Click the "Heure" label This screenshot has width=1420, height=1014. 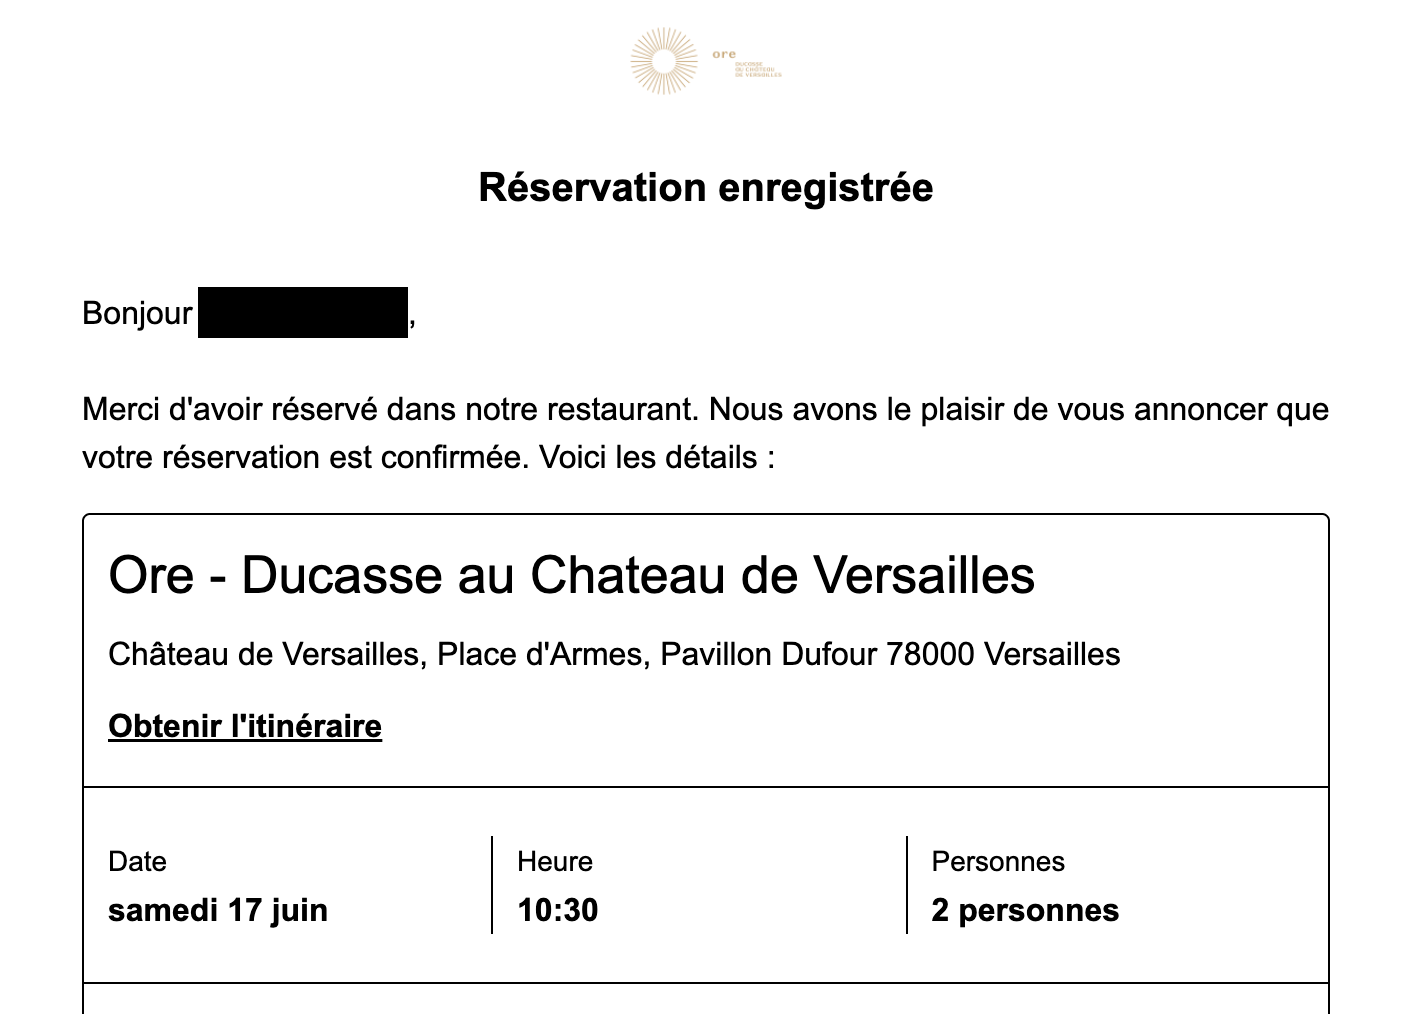555,862
